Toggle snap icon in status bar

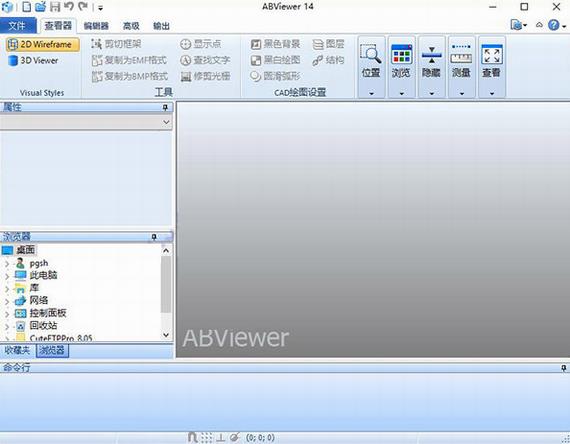click(x=193, y=437)
